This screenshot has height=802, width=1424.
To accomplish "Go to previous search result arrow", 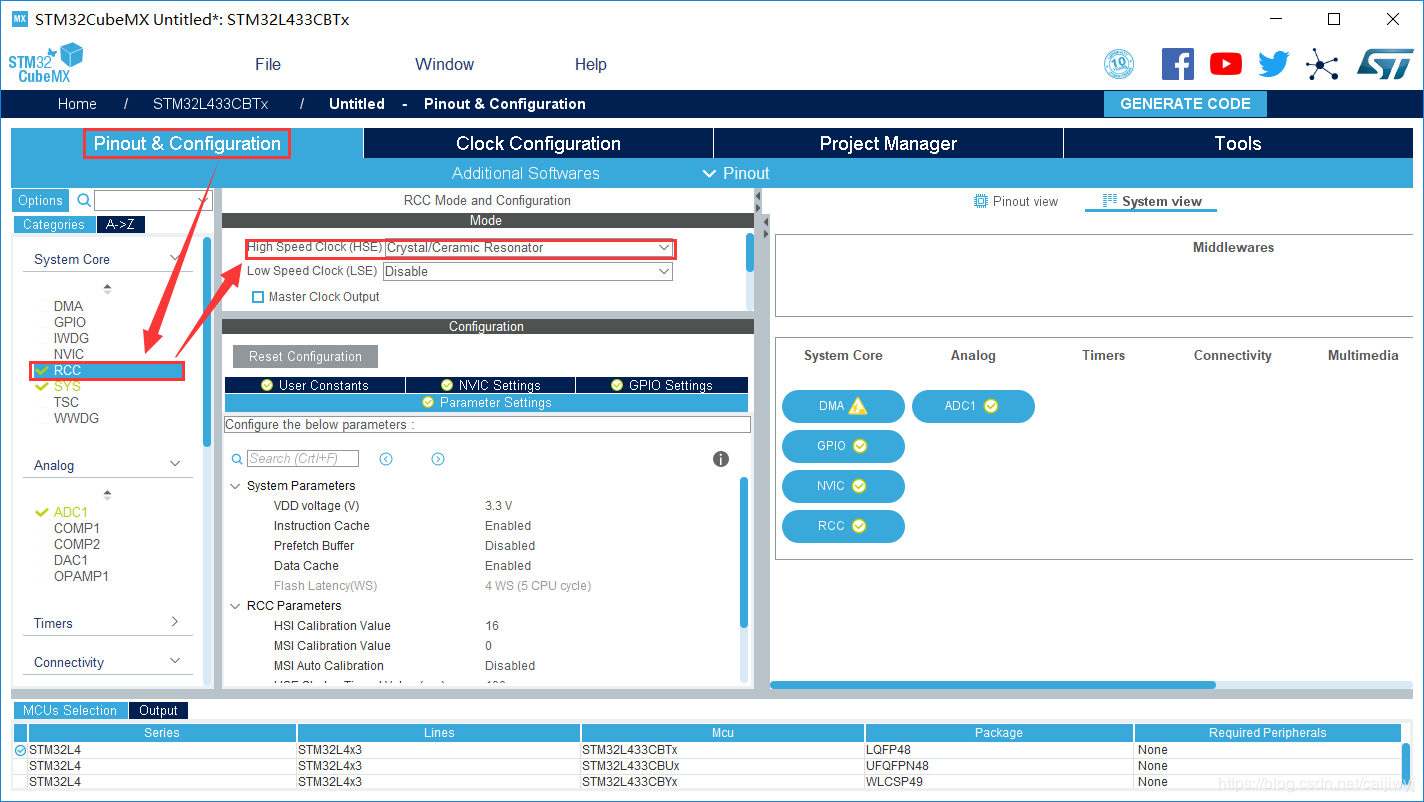I will click(386, 459).
